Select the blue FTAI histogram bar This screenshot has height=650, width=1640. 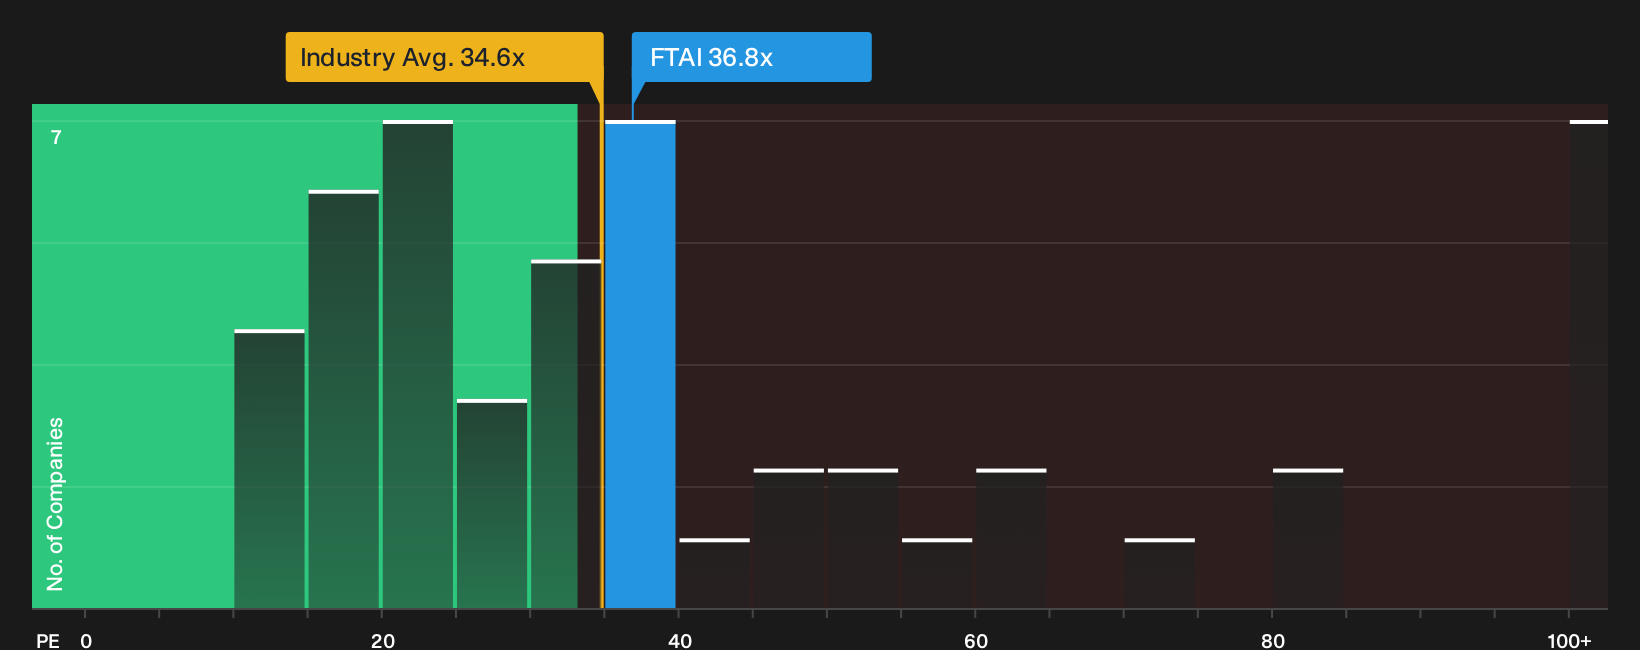[640, 364]
